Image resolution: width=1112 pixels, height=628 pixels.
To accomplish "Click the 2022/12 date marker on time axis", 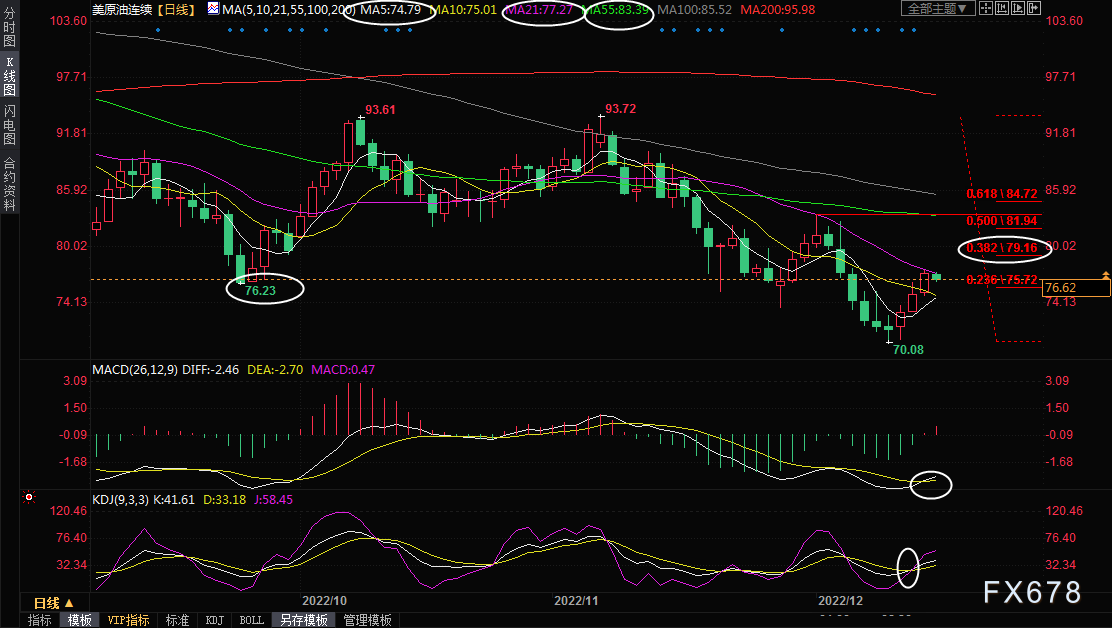I will [x=840, y=600].
